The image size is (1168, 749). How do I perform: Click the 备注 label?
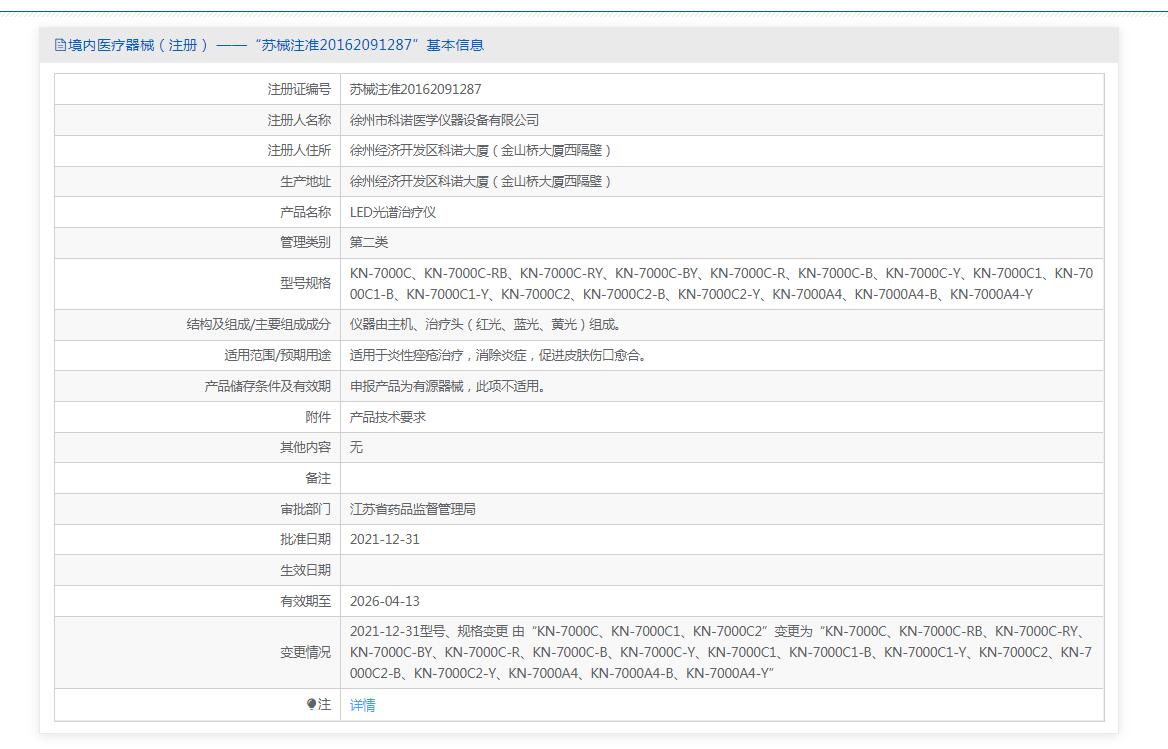318,479
